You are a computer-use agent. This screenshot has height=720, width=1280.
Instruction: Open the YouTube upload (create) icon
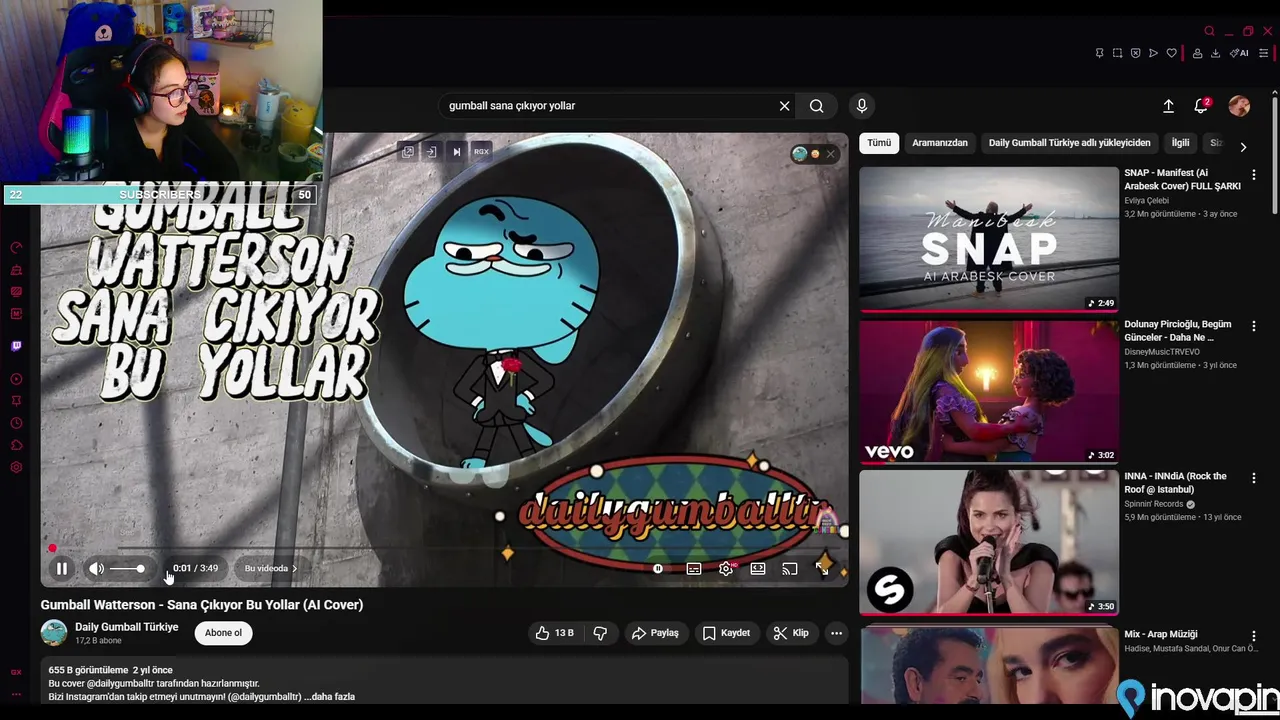(x=1168, y=106)
